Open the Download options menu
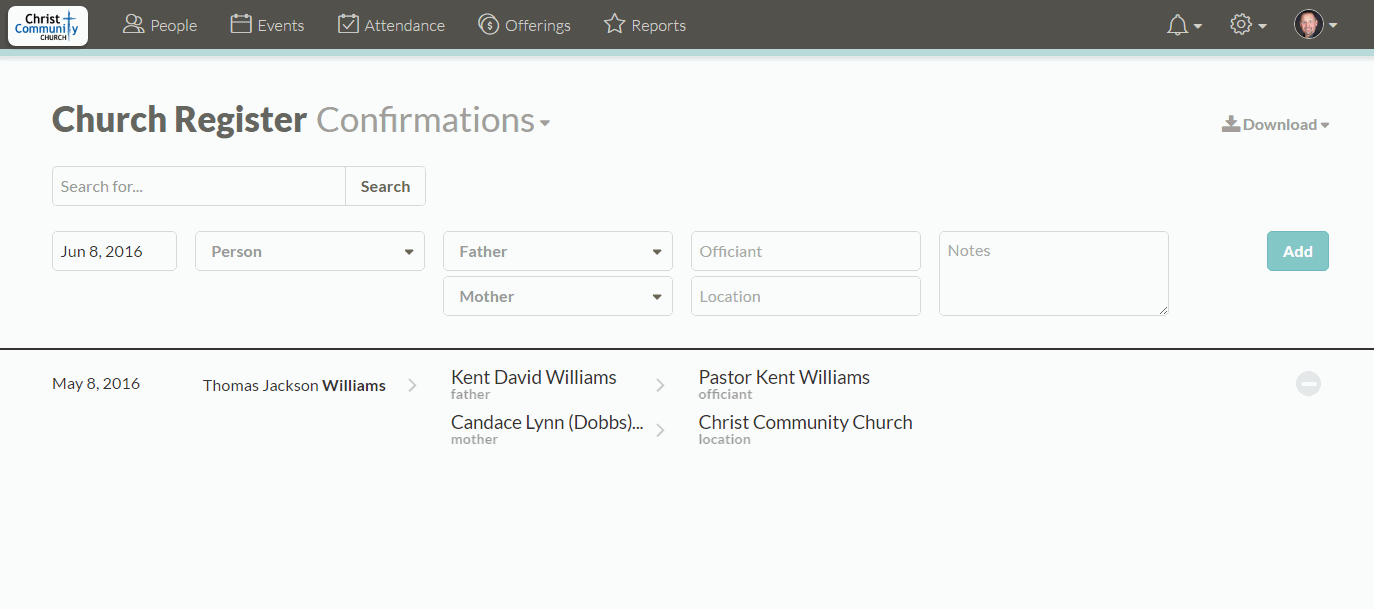The image size is (1374, 609). 1276,125
